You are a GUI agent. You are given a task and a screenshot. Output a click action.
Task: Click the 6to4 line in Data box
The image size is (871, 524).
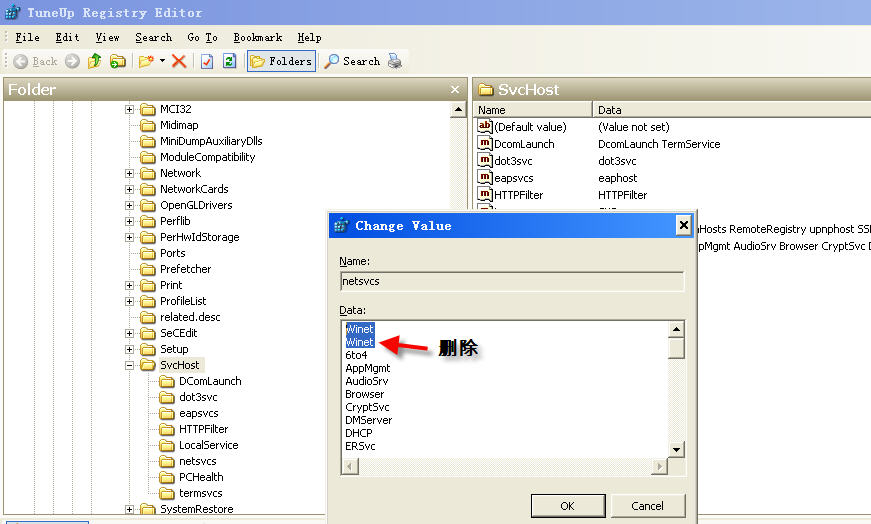tap(356, 355)
